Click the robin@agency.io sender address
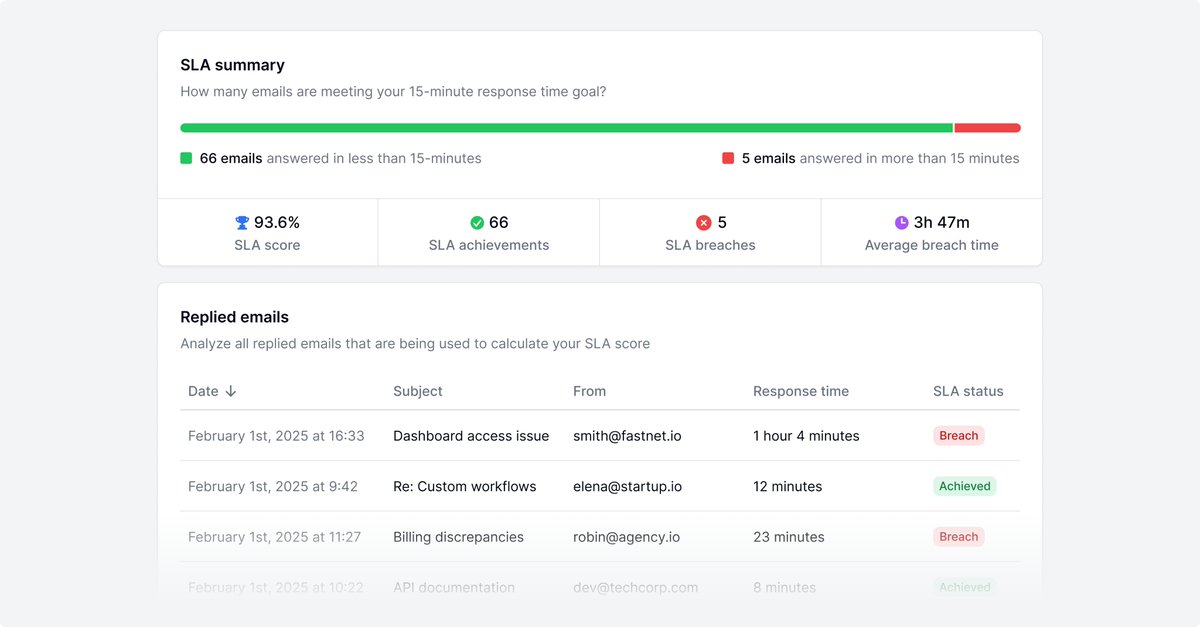This screenshot has height=627, width=1200. tap(626, 537)
